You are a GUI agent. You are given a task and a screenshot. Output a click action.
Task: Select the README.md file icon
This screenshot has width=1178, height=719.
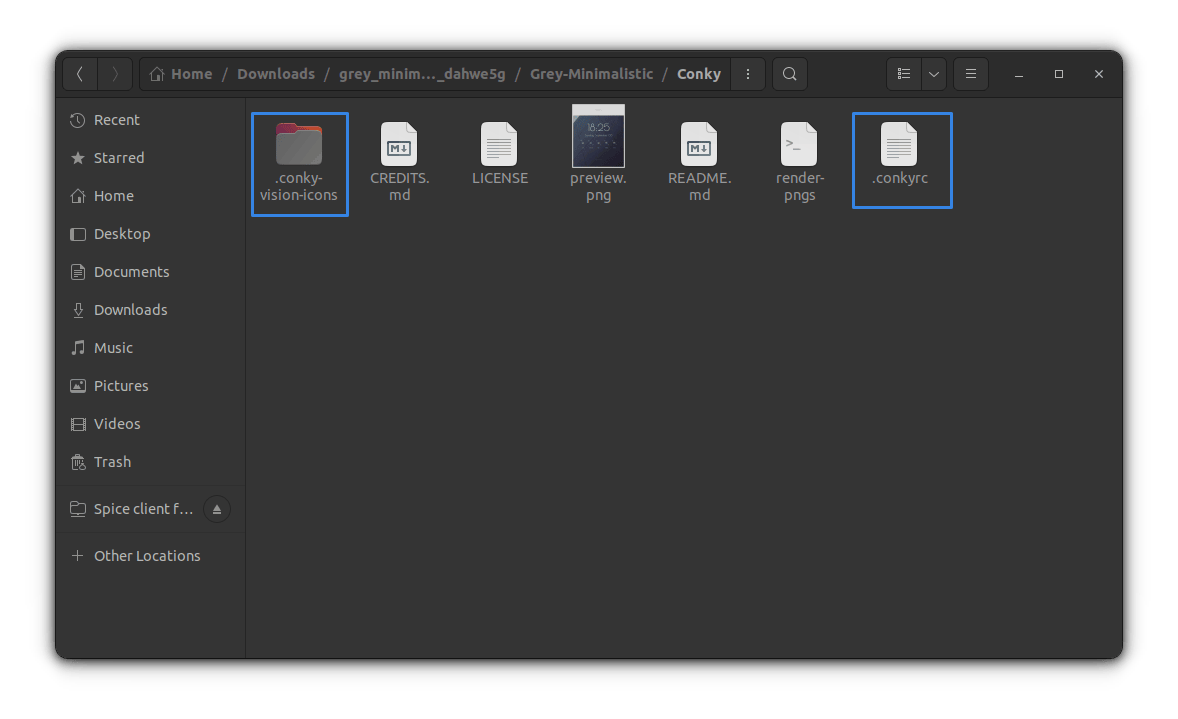699,146
